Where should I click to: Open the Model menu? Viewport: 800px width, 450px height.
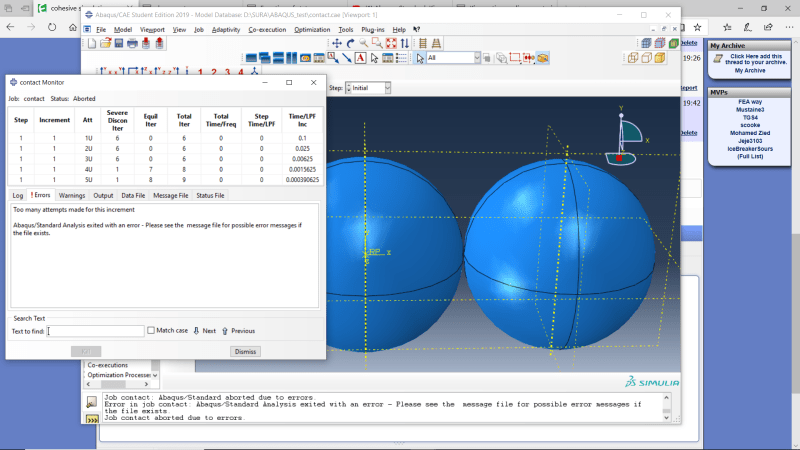click(x=122, y=30)
